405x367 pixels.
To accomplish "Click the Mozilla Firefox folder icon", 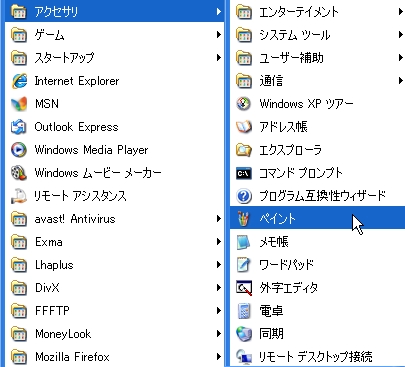I will pyautogui.click(x=19, y=357).
